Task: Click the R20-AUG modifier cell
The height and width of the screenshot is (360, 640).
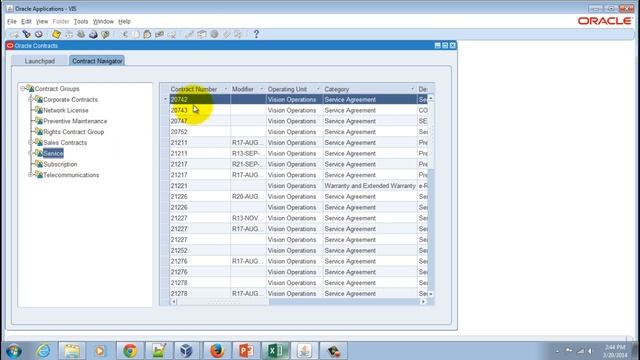Action: [x=248, y=196]
